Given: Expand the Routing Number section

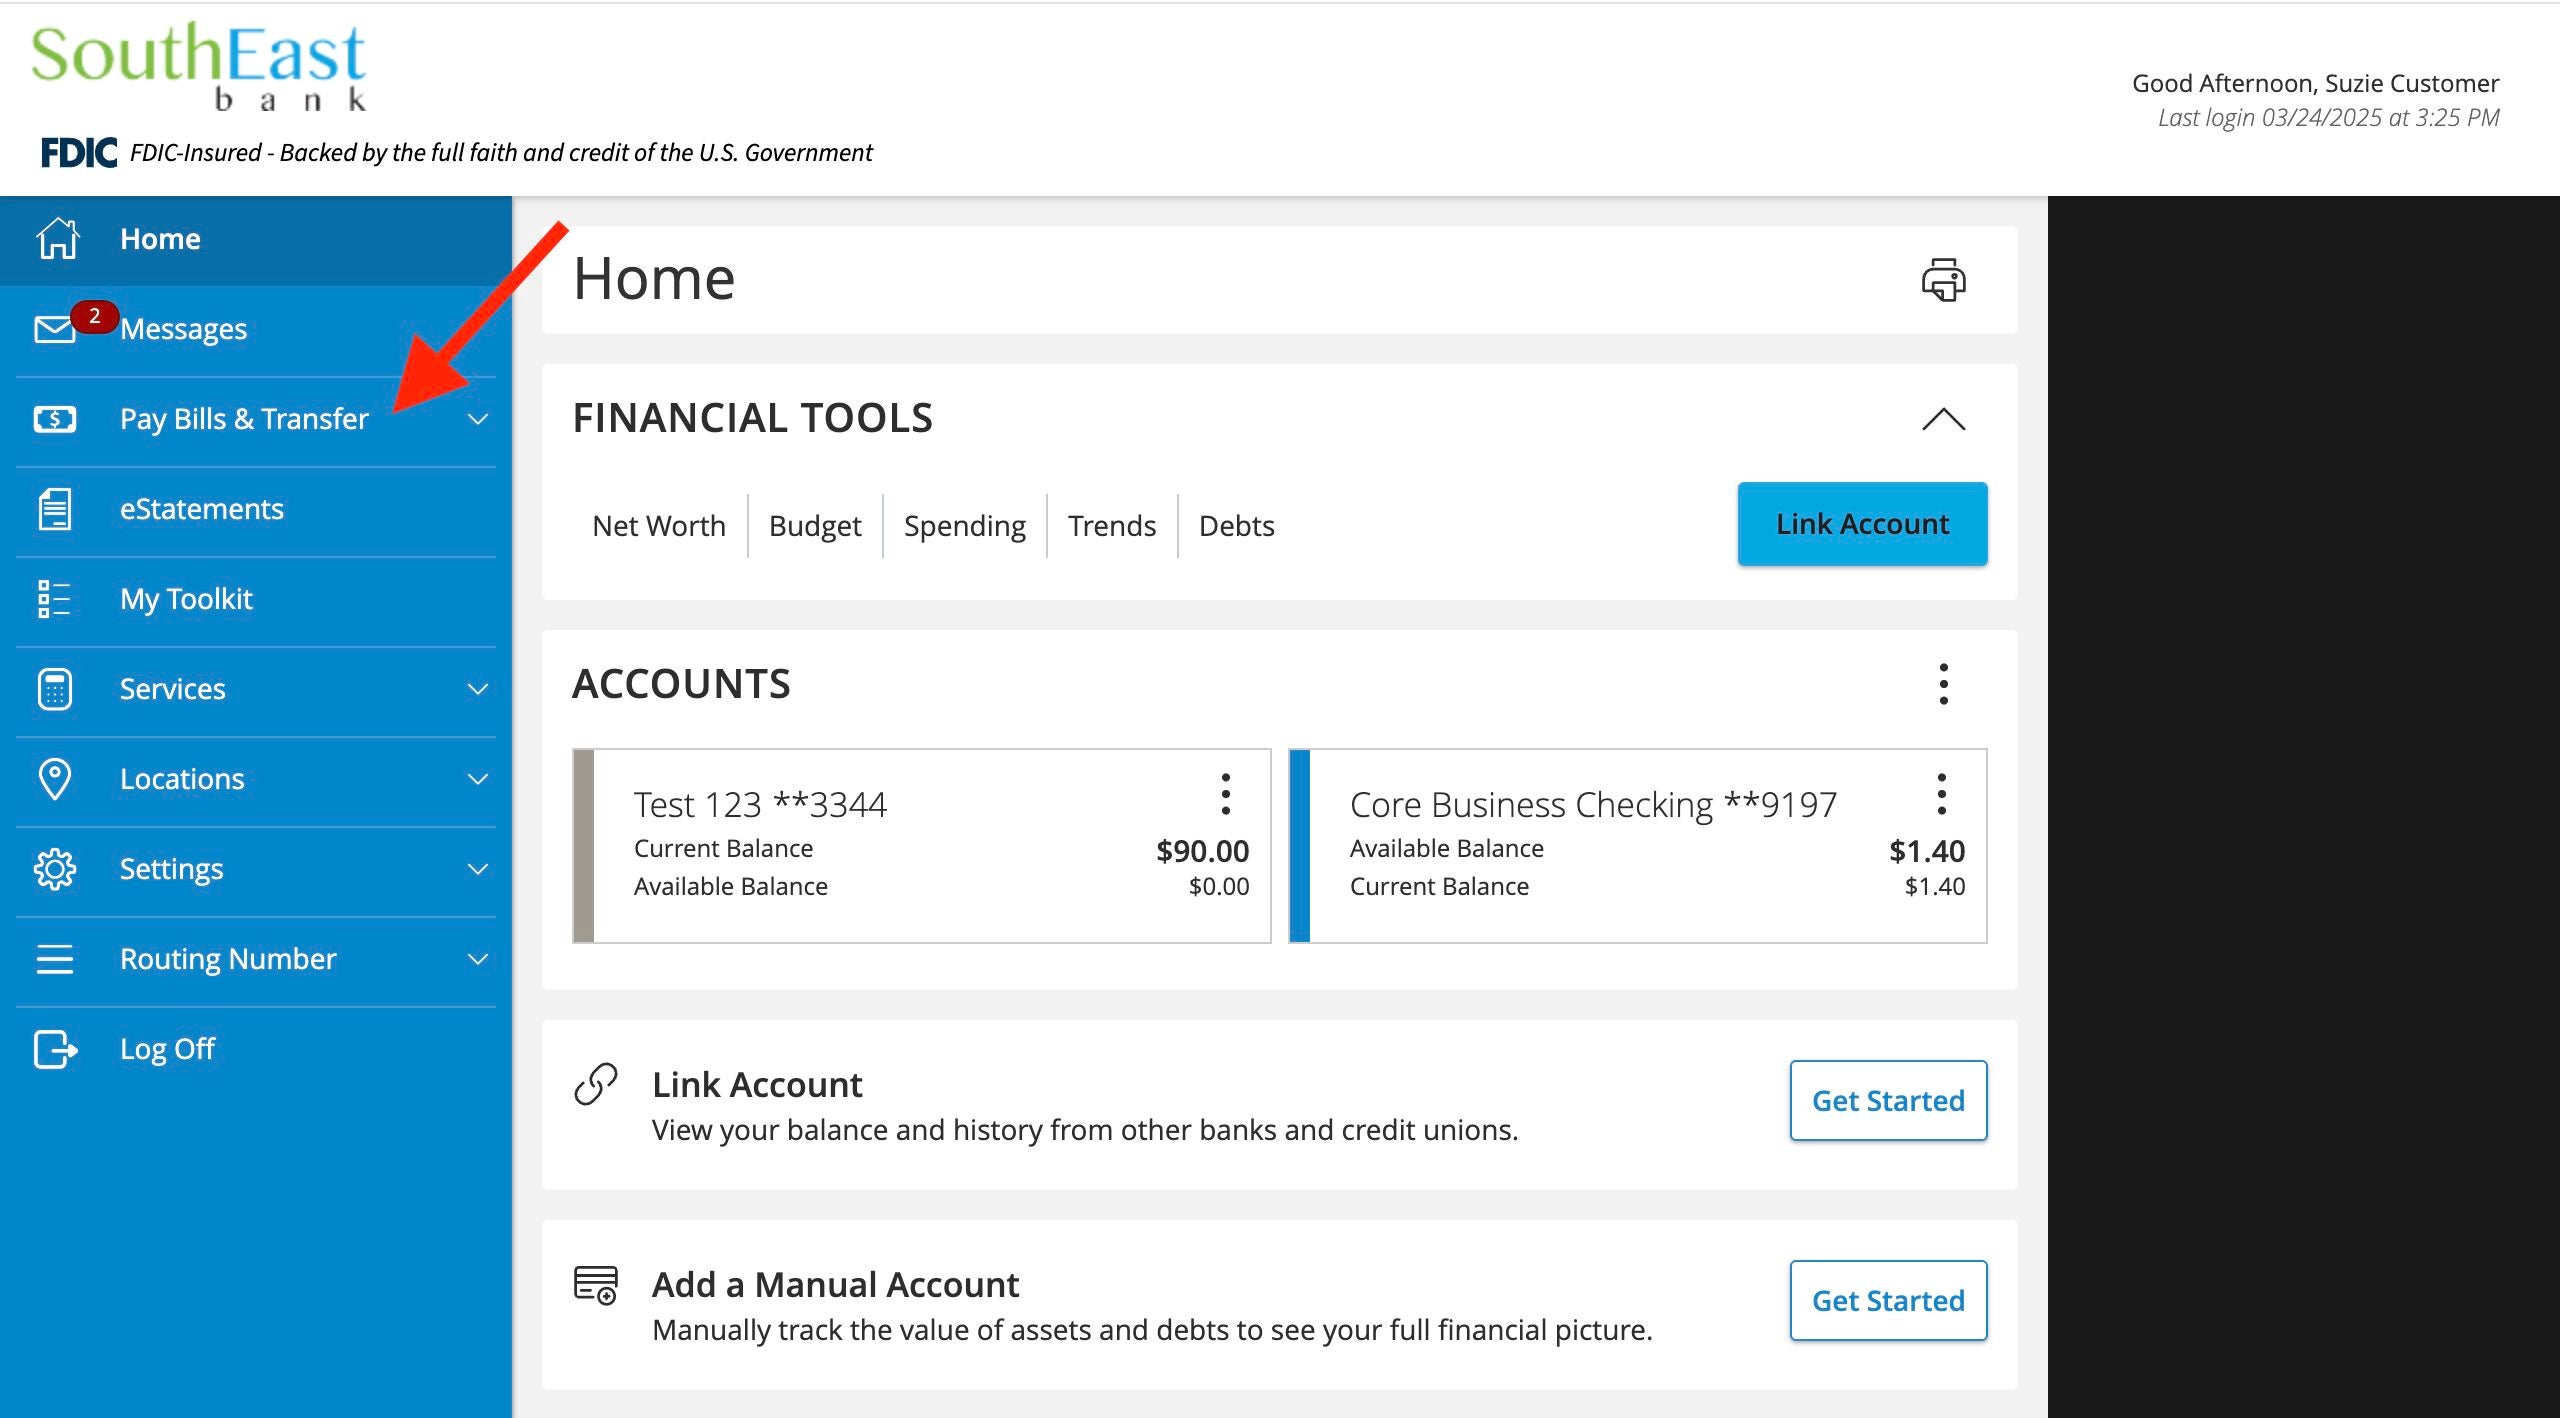Looking at the screenshot, I should (478, 958).
